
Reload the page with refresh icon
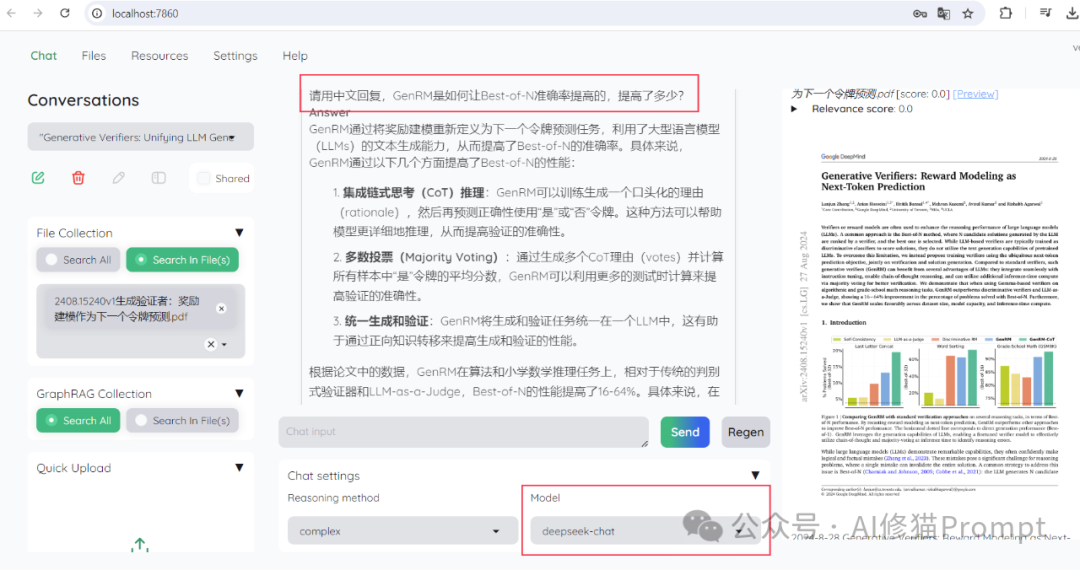[x=65, y=13]
